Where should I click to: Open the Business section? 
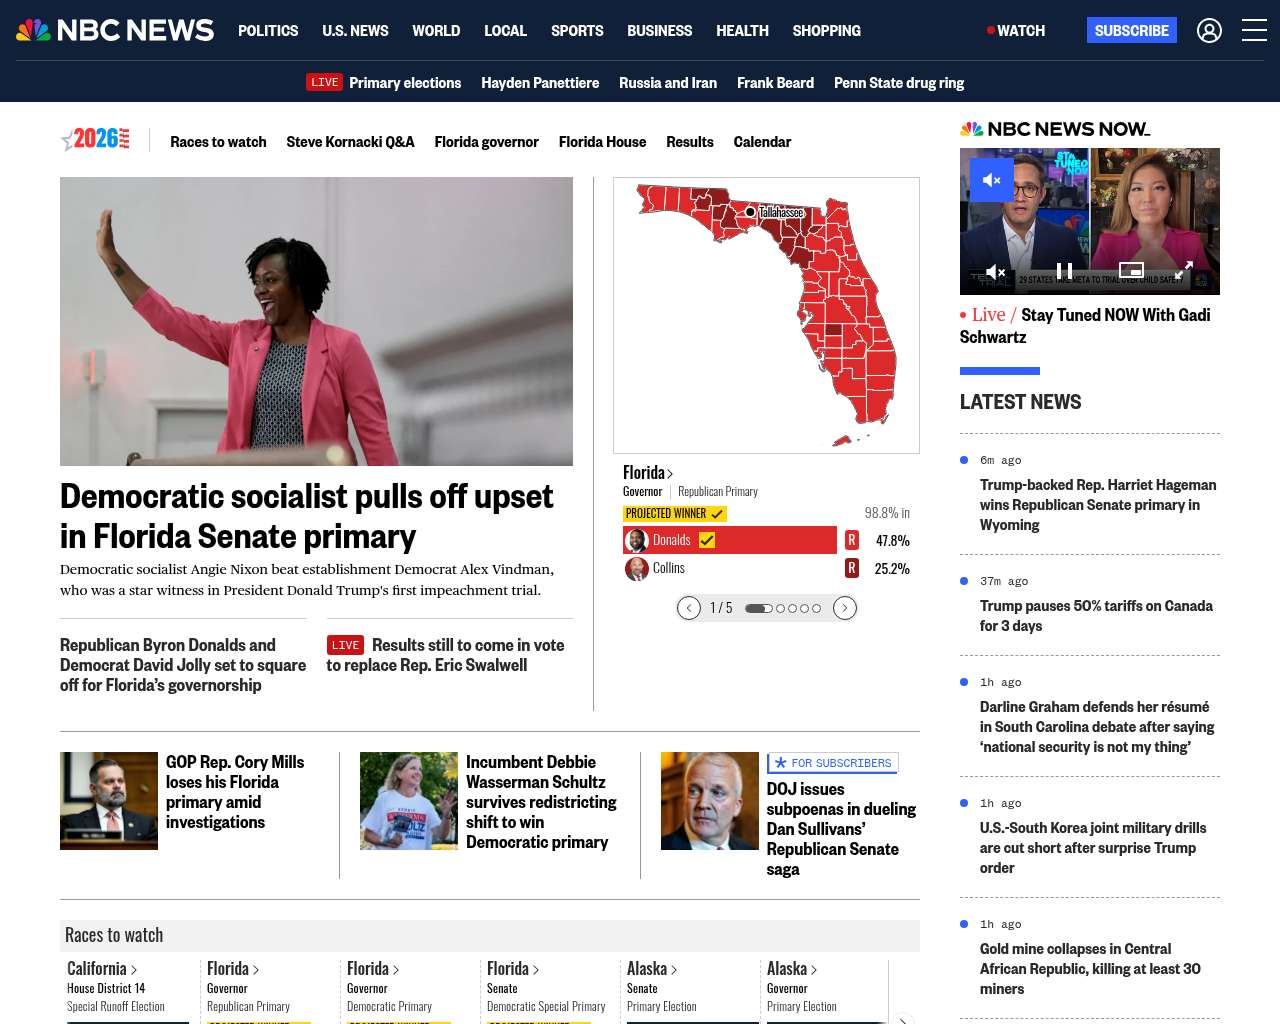[x=659, y=31]
